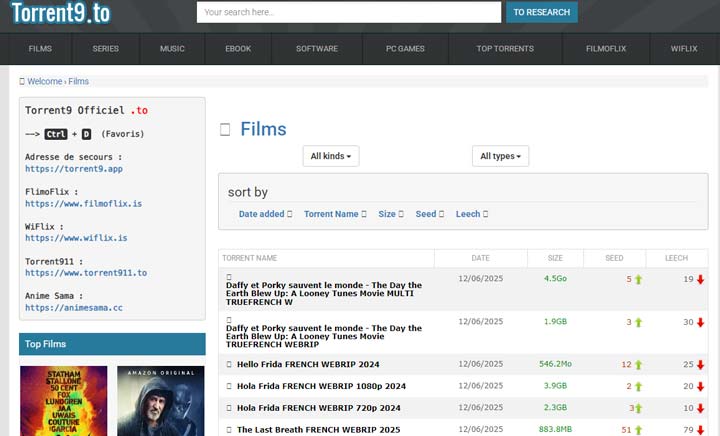Expand the 'All types' dropdown
The height and width of the screenshot is (436, 720).
click(501, 156)
